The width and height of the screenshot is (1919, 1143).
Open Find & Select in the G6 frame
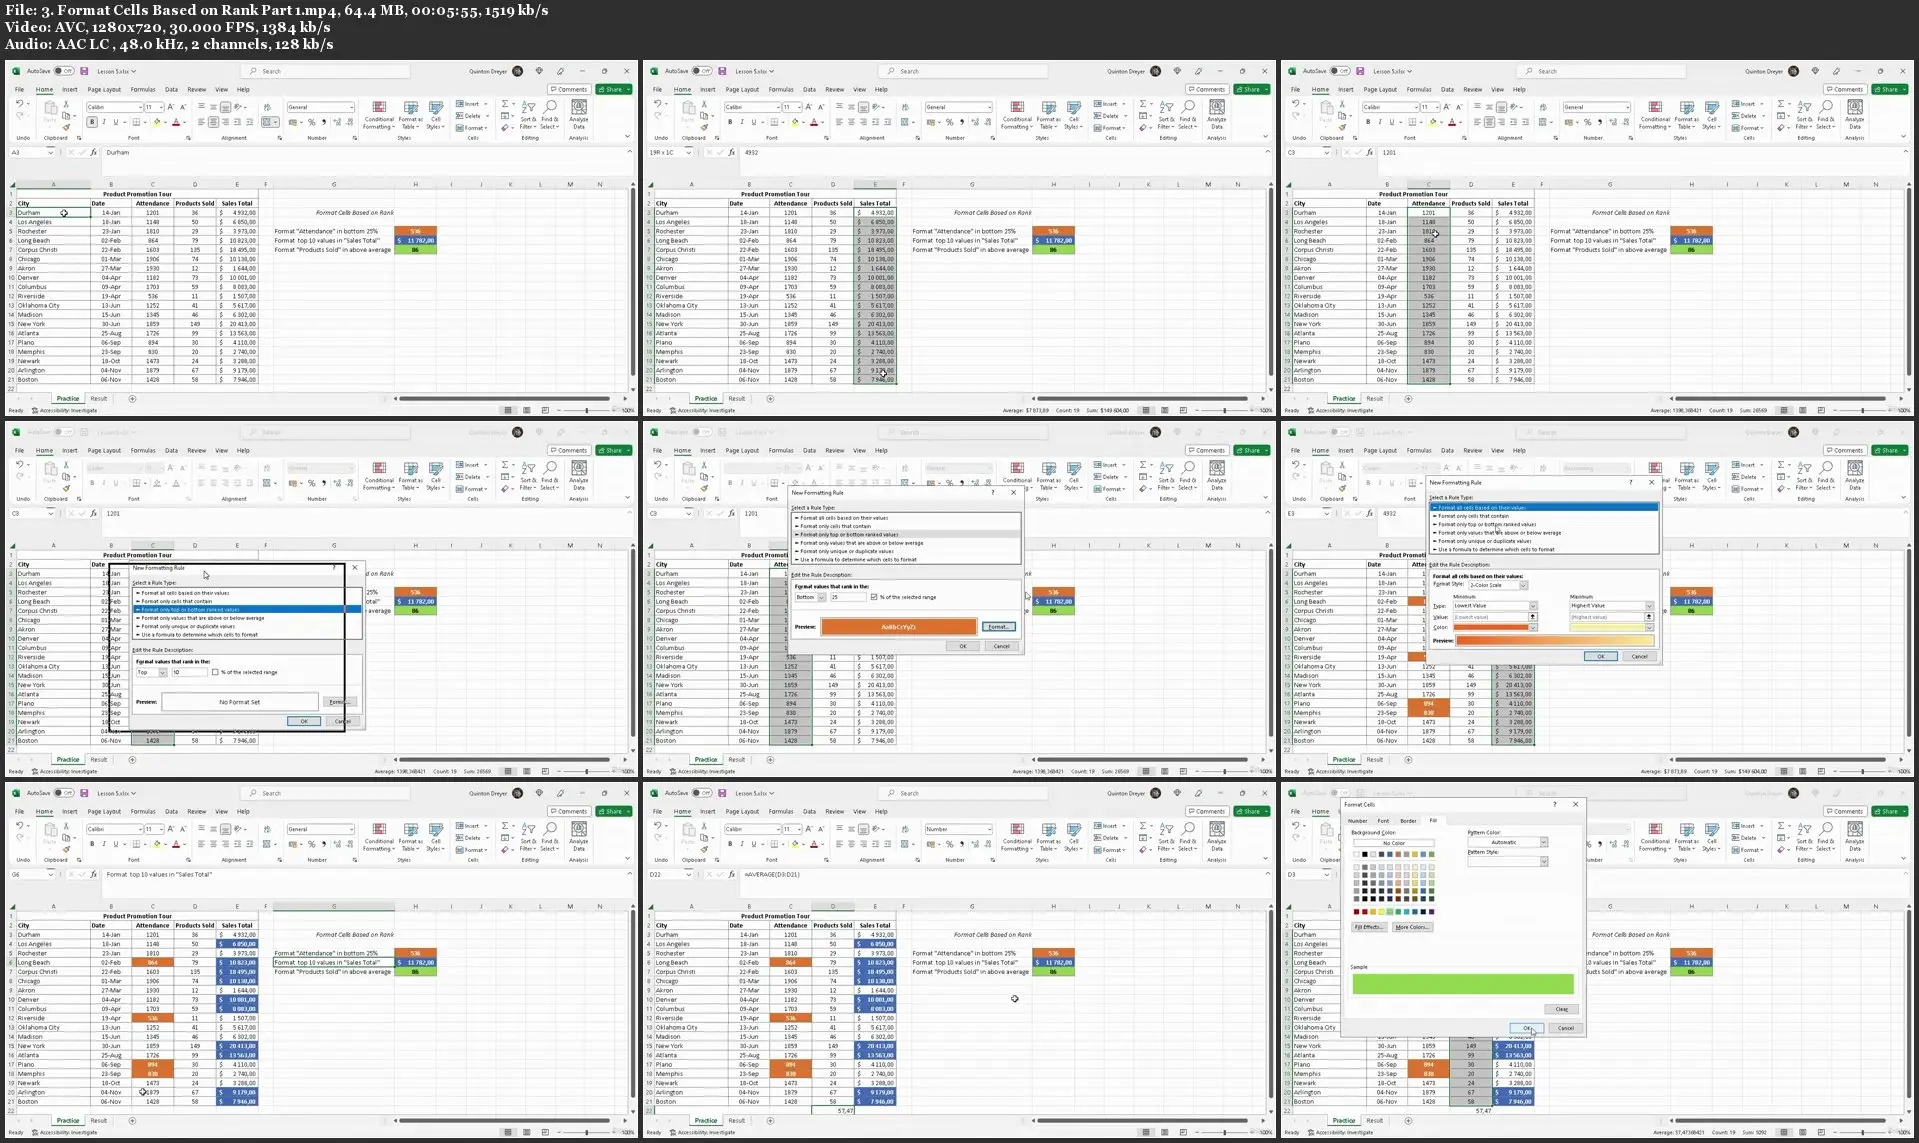coord(550,836)
